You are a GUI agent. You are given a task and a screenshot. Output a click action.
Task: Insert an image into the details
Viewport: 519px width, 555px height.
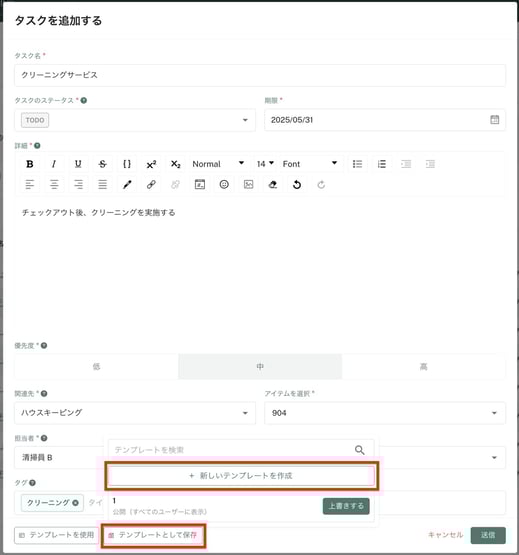click(249, 184)
